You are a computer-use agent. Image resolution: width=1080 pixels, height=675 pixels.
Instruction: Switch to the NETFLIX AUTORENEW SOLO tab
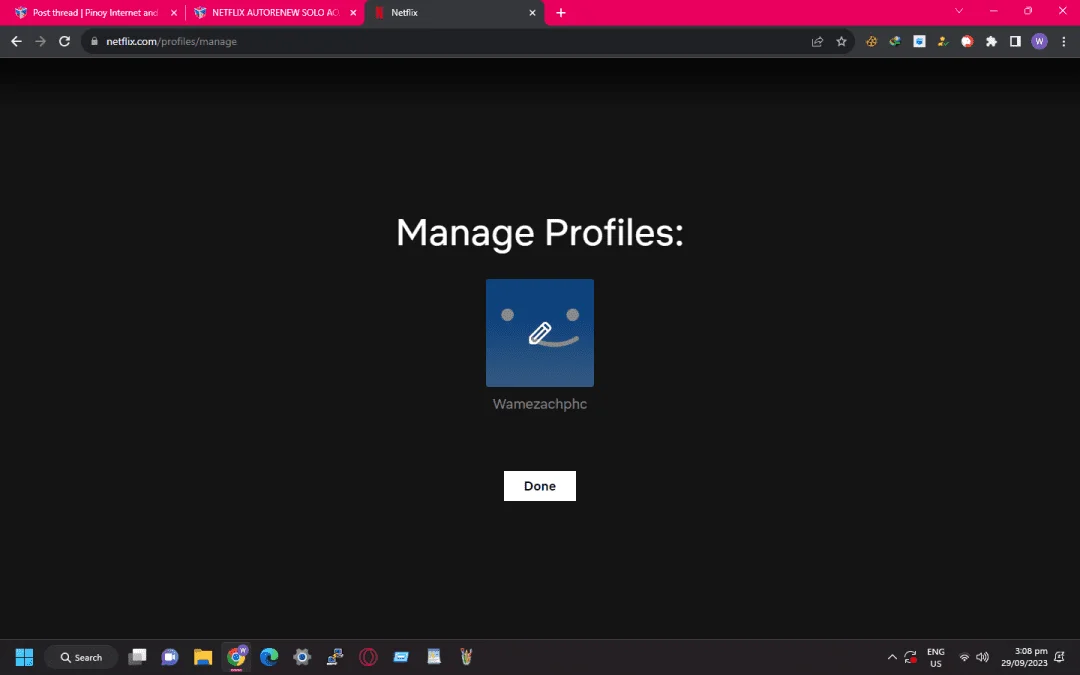[x=275, y=12]
